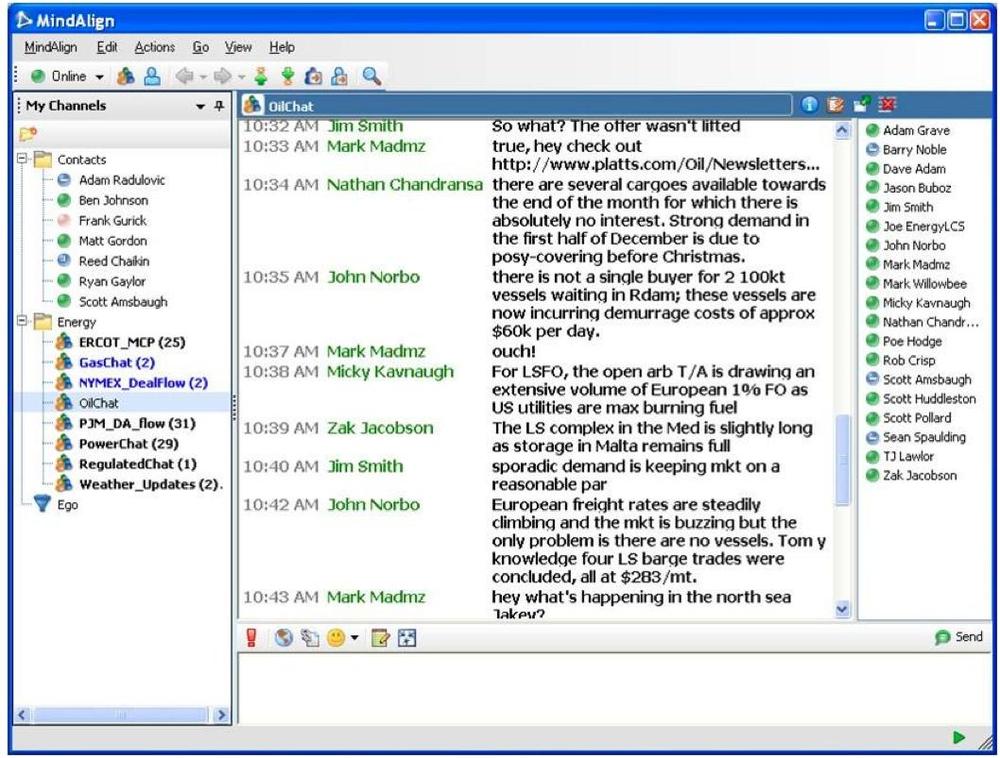Mark message urgent with red exclamation icon
The width and height of the screenshot is (1000, 758).
251,638
